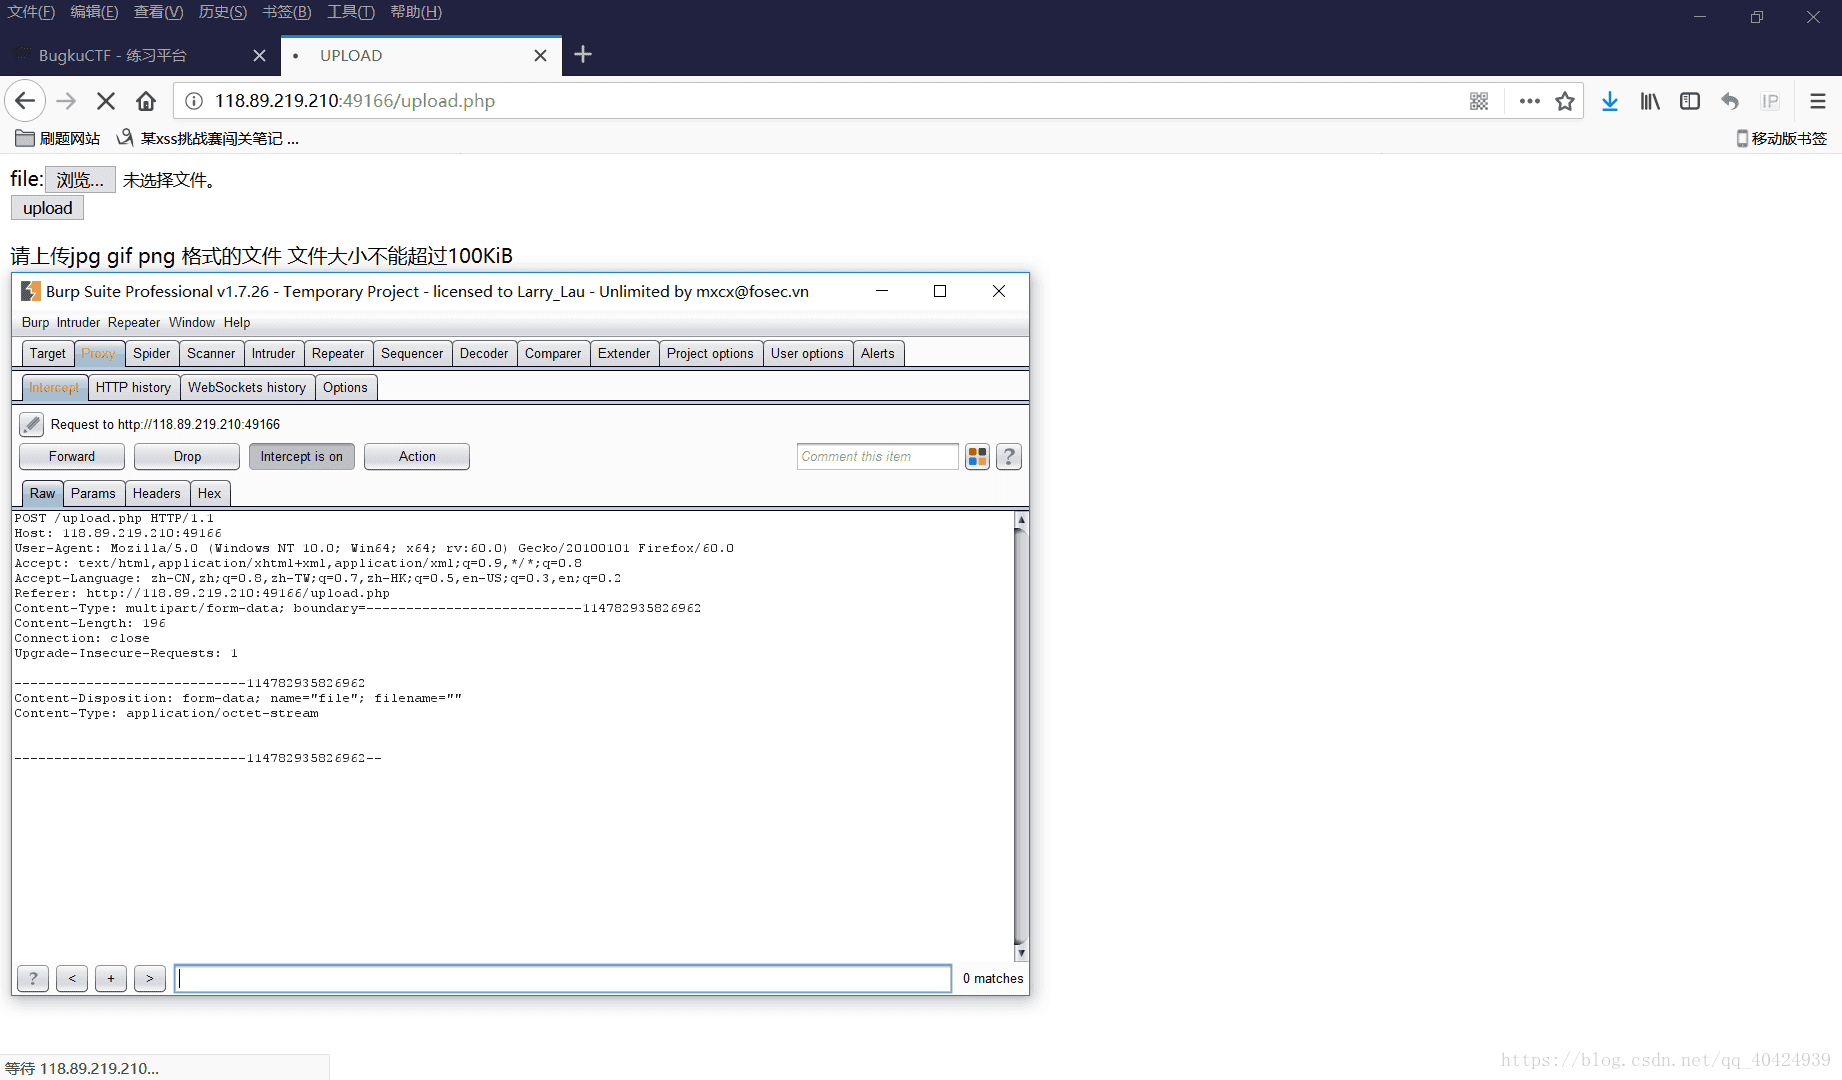Close the BugkuCTF tab
The image size is (1842, 1080).
[259, 56]
